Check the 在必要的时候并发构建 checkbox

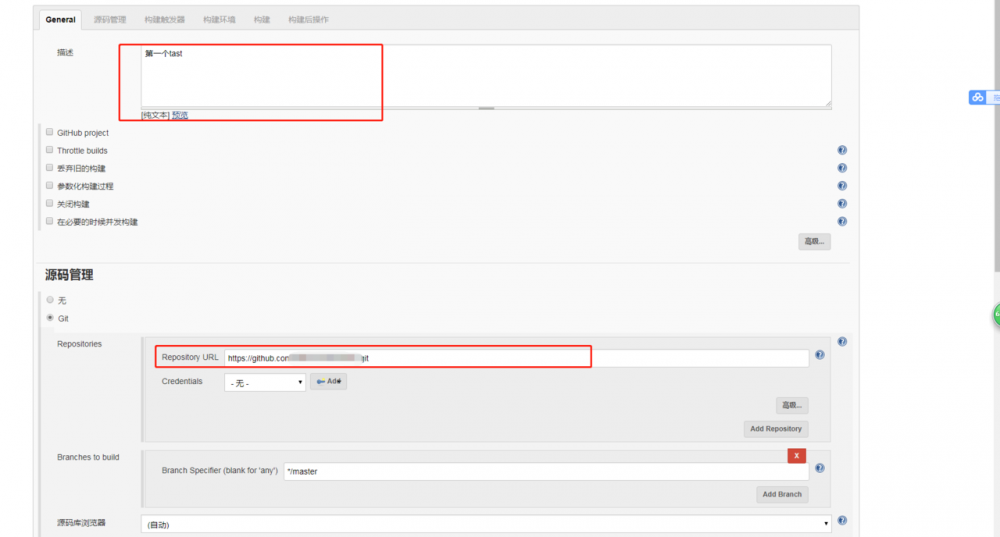[50, 221]
